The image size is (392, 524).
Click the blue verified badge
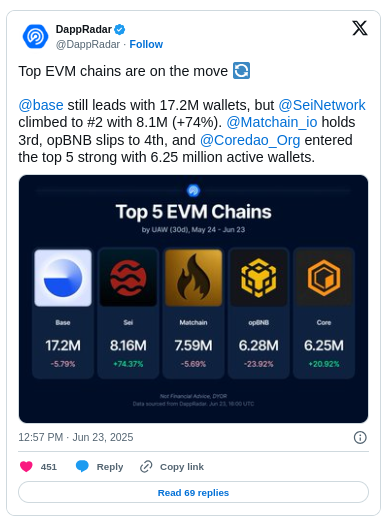120,30
